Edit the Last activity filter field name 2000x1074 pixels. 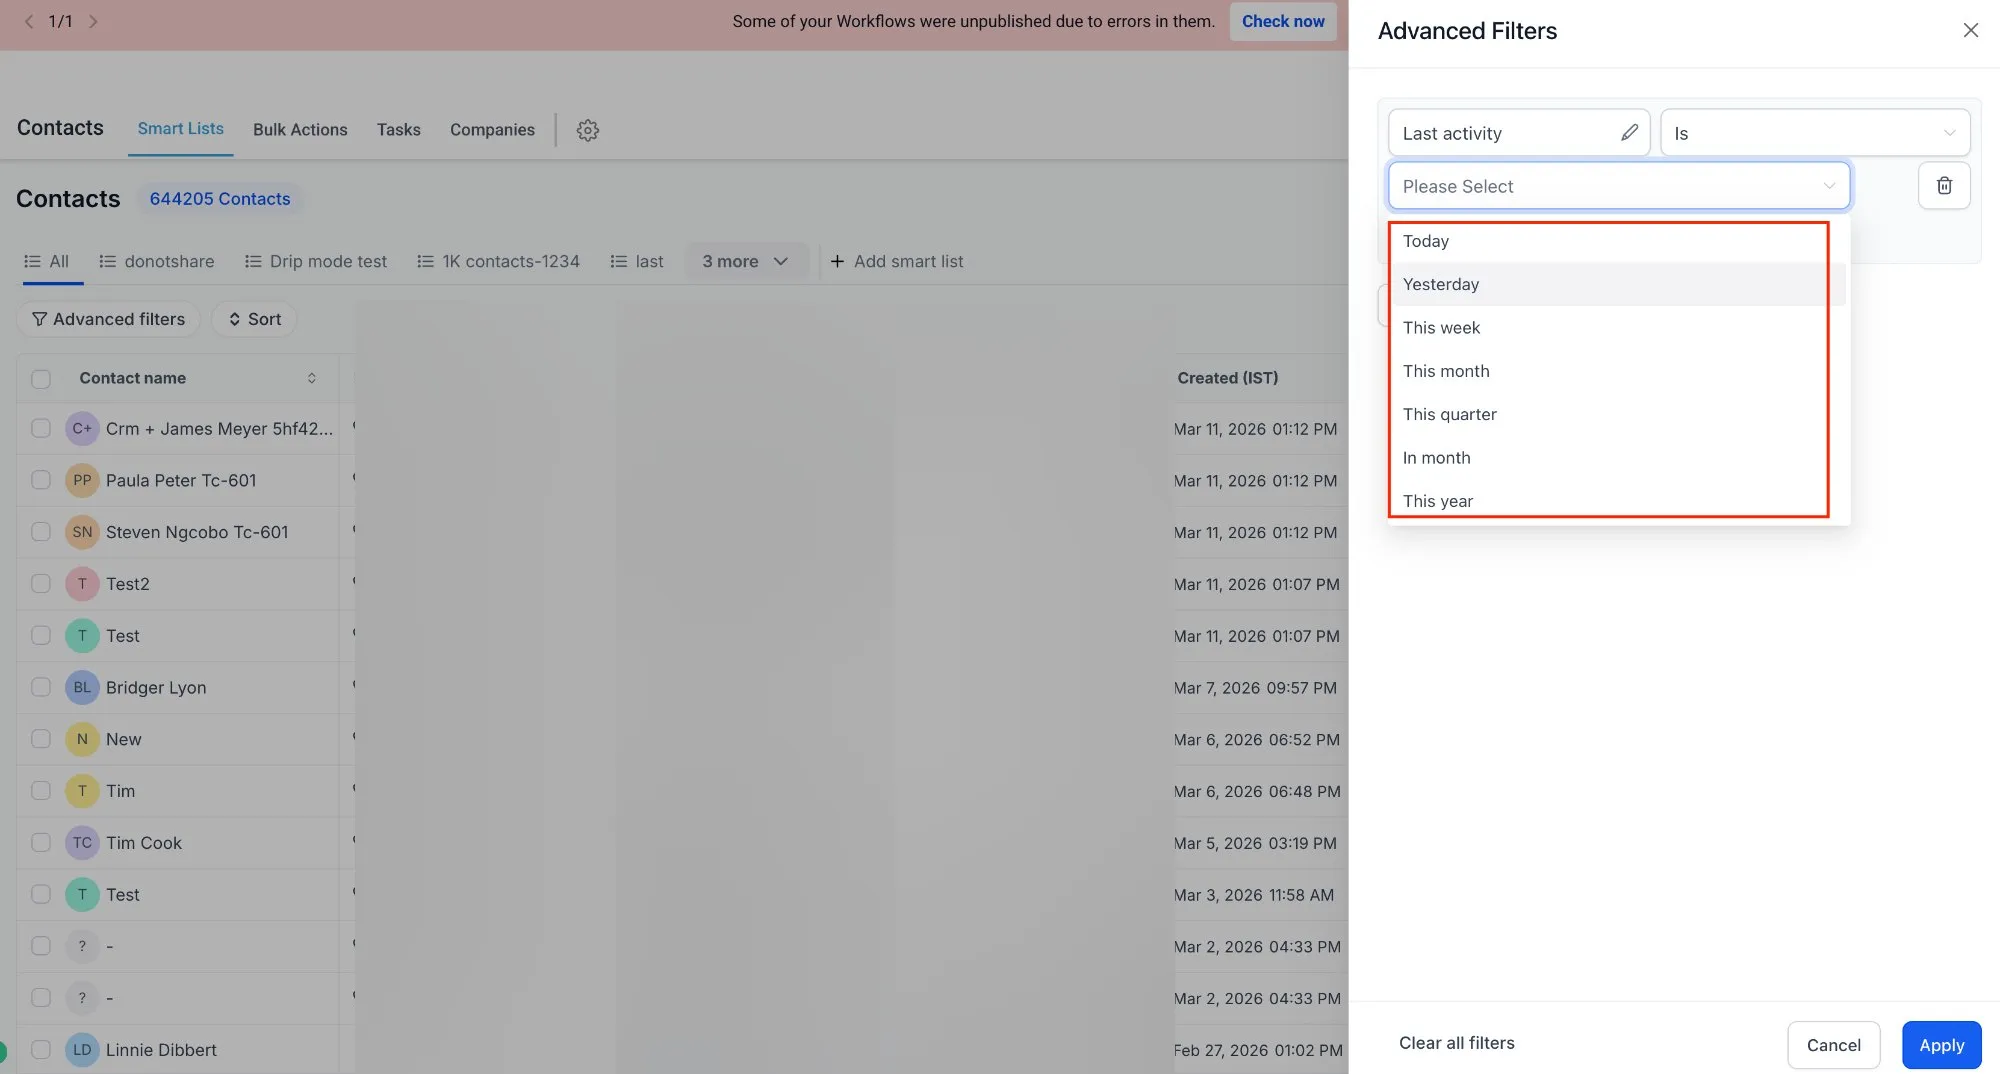point(1629,132)
